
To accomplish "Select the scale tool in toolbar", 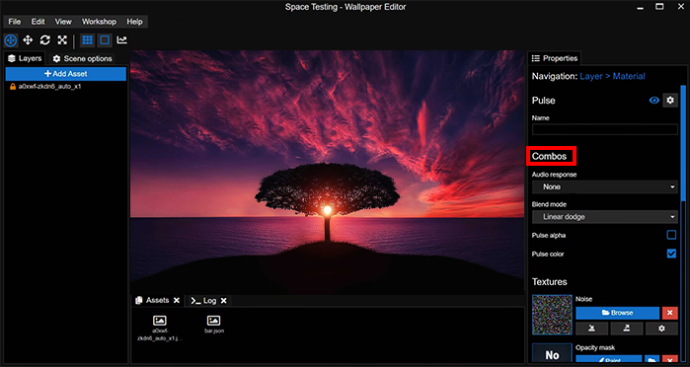I will point(62,40).
